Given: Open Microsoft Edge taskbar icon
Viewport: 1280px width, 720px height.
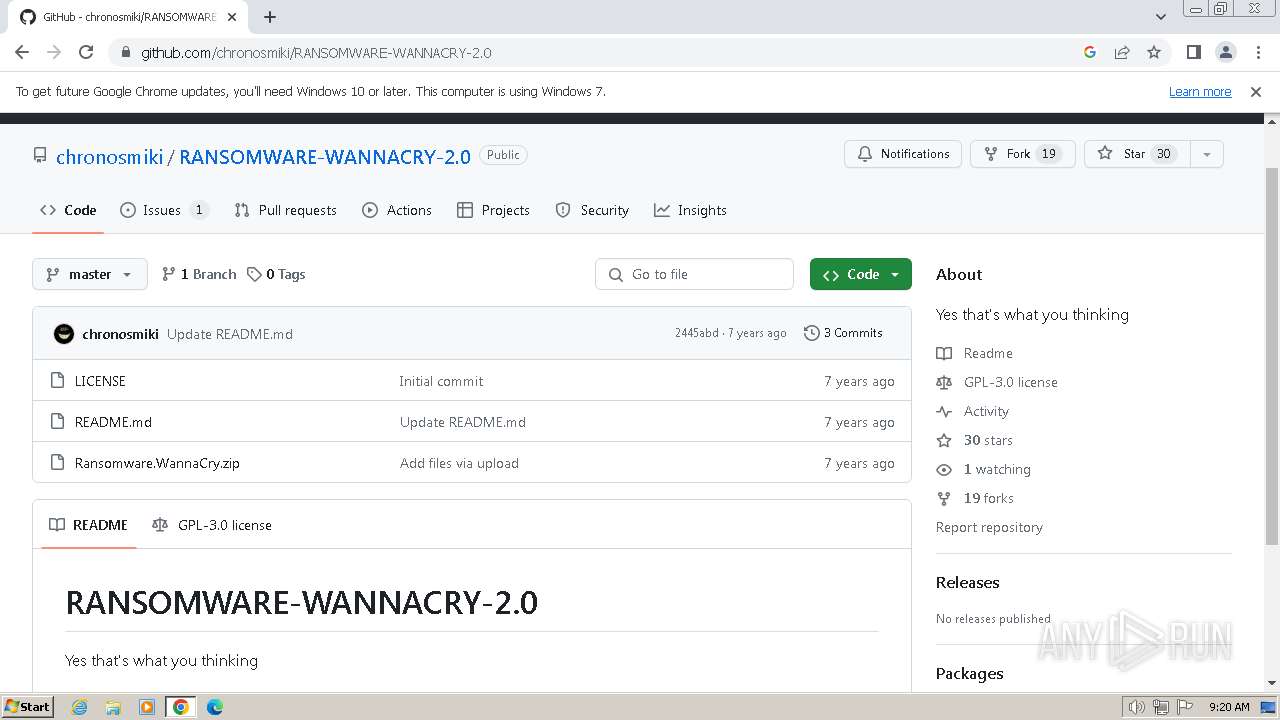Looking at the screenshot, I should (215, 707).
